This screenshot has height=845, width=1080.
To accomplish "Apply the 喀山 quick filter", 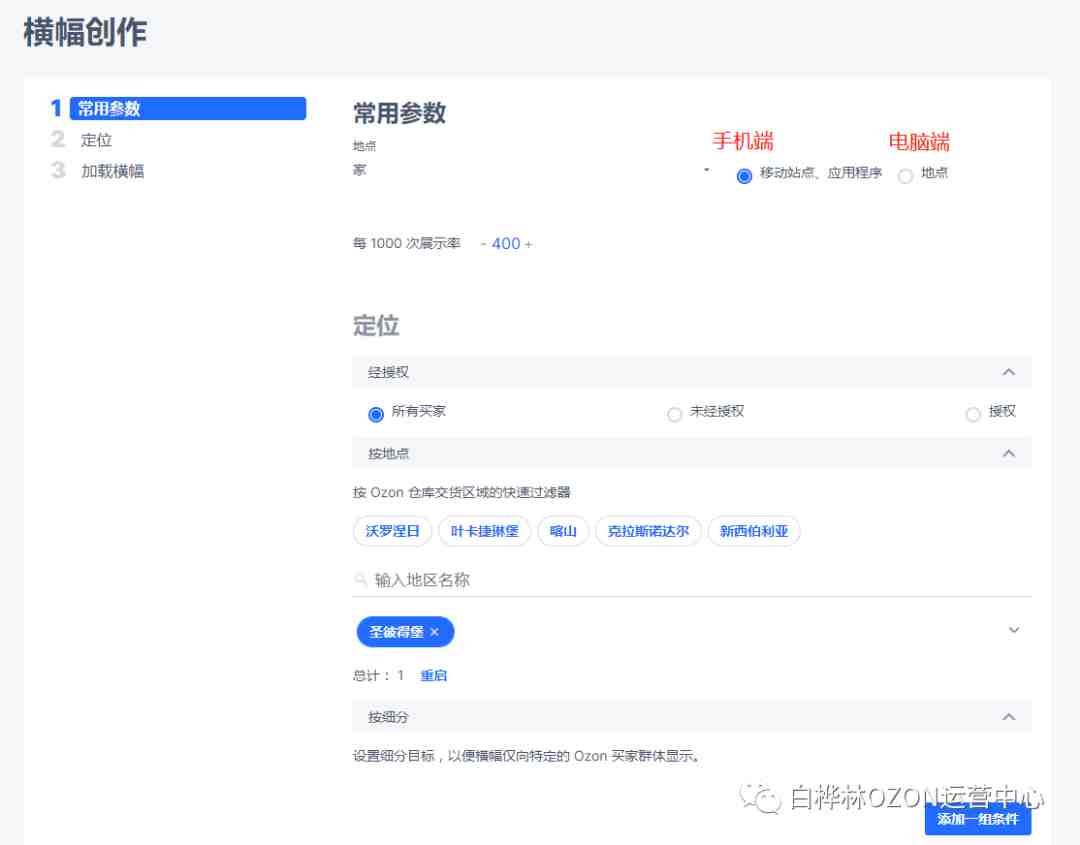I will point(563,531).
